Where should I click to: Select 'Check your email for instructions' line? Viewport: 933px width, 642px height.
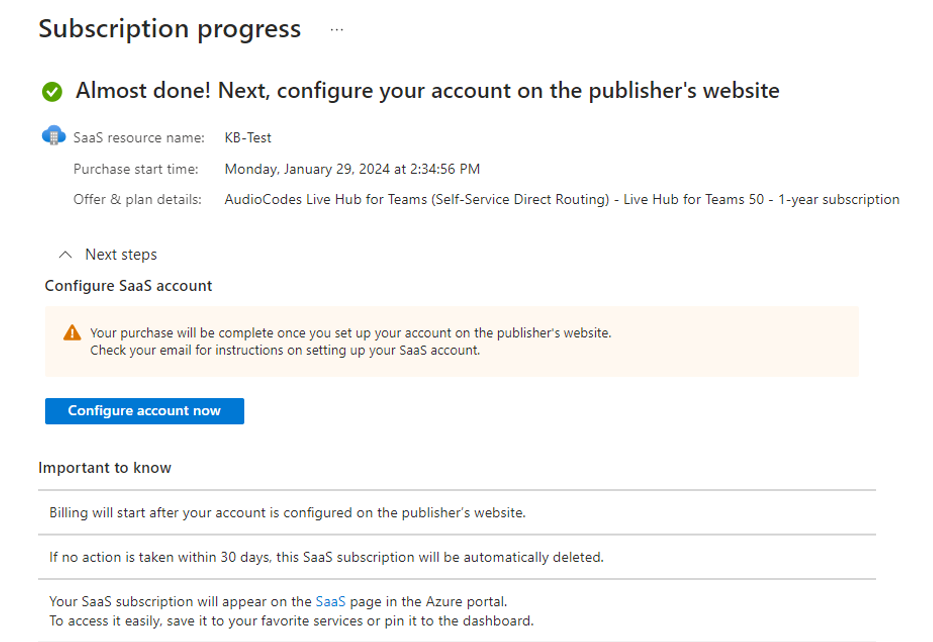[285, 350]
